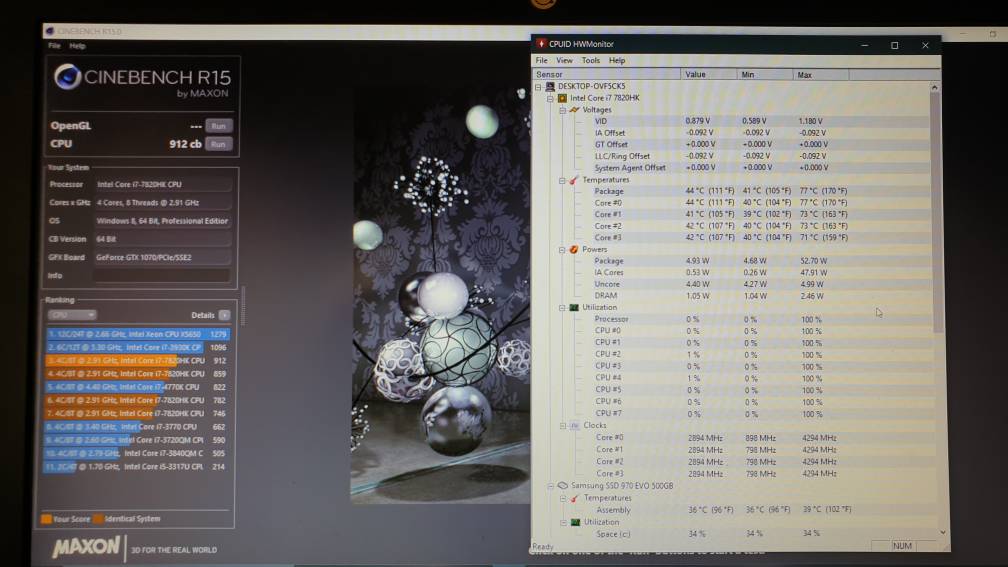This screenshot has height=567, width=1008.
Task: Open the Cinebench Help menu
Action: click(77, 46)
